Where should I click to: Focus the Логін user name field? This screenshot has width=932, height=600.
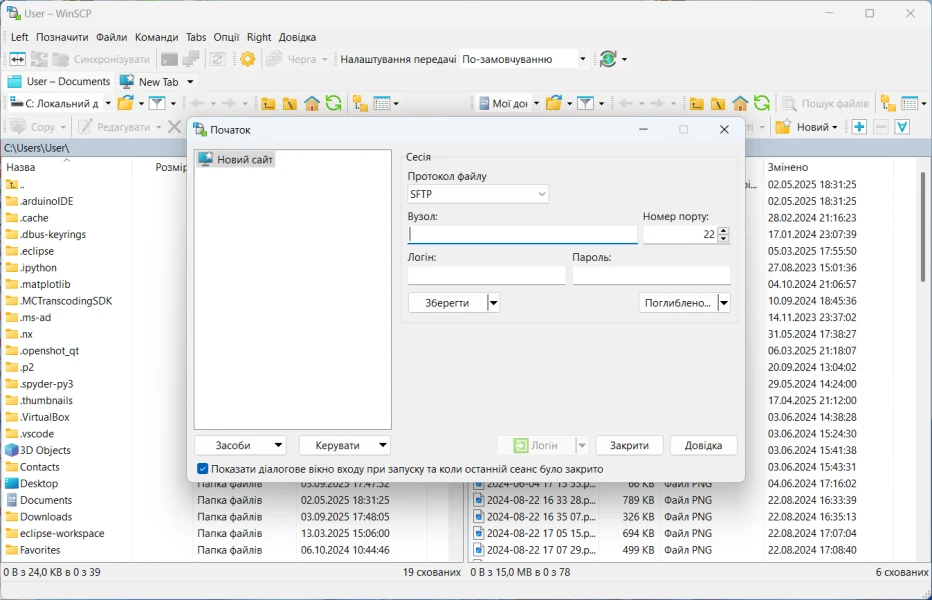coord(487,275)
